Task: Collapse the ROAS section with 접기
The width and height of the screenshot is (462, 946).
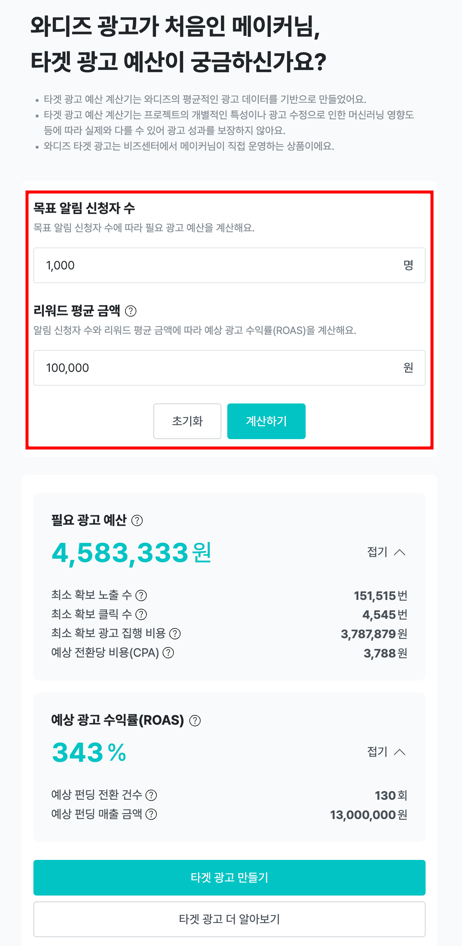Action: click(x=377, y=752)
